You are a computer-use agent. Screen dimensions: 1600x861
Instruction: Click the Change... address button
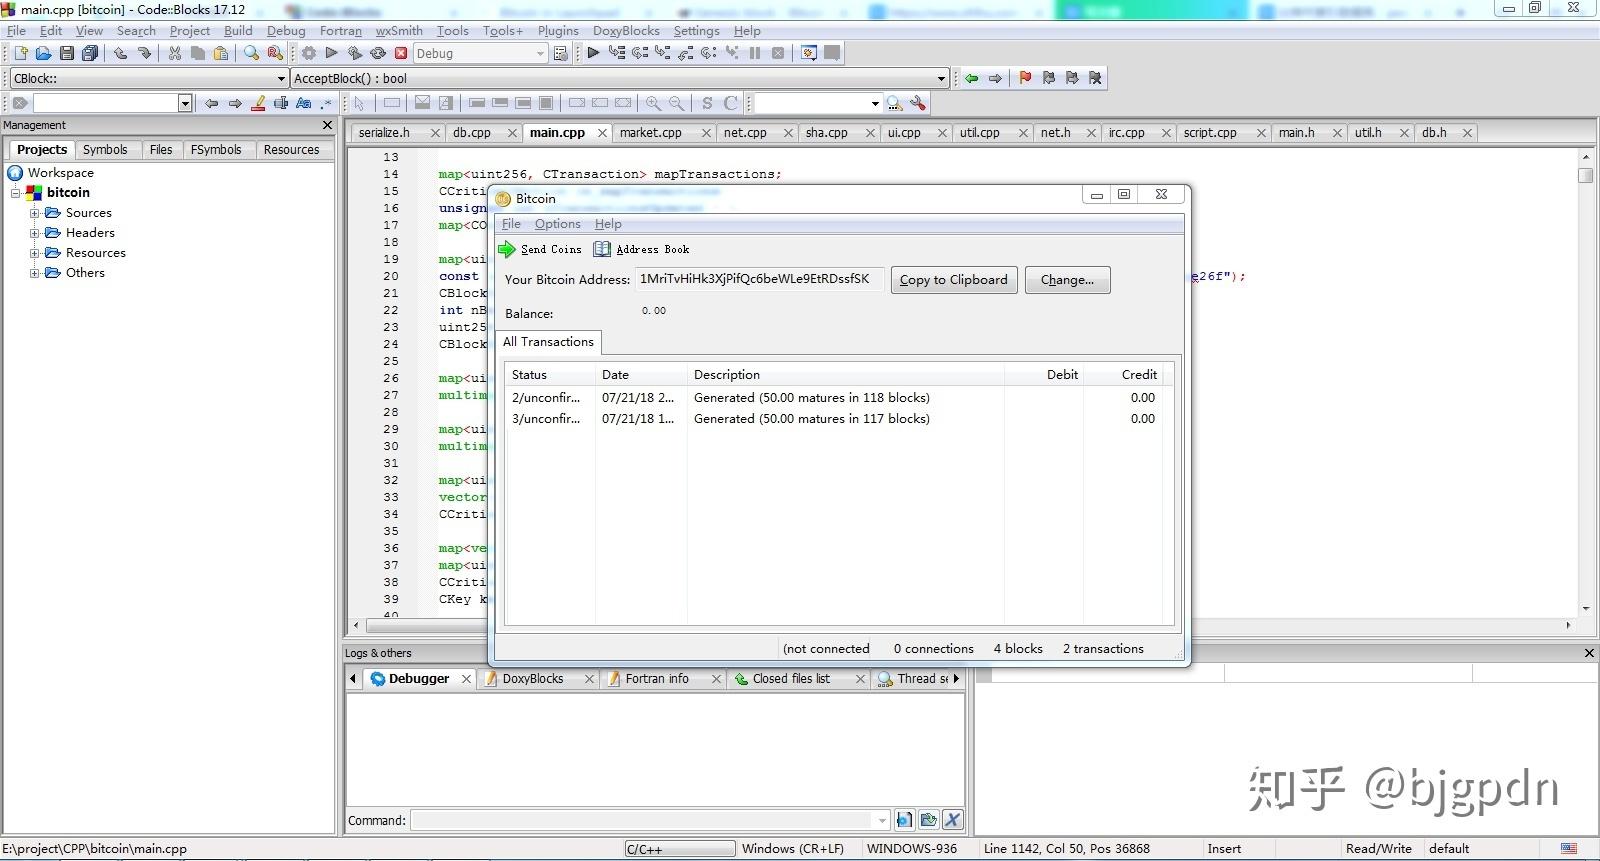[1067, 280]
